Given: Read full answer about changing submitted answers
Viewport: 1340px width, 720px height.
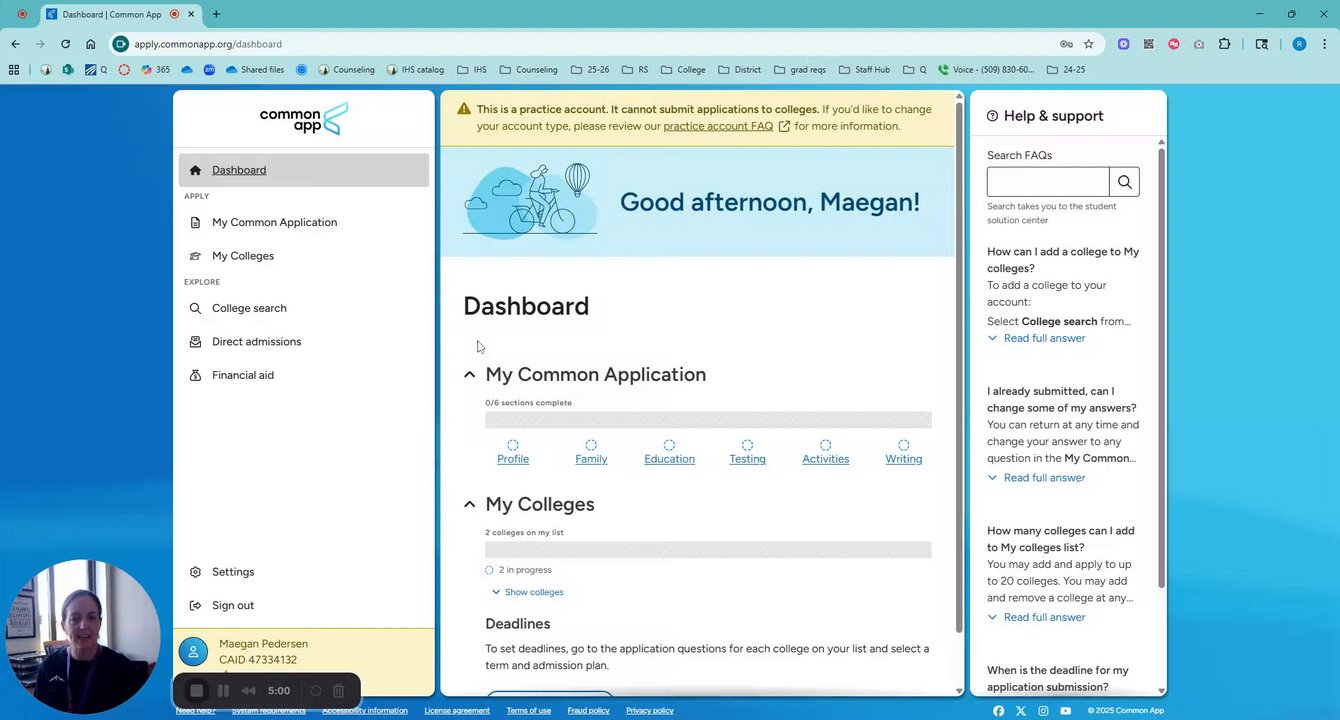Looking at the screenshot, I should point(1036,478).
